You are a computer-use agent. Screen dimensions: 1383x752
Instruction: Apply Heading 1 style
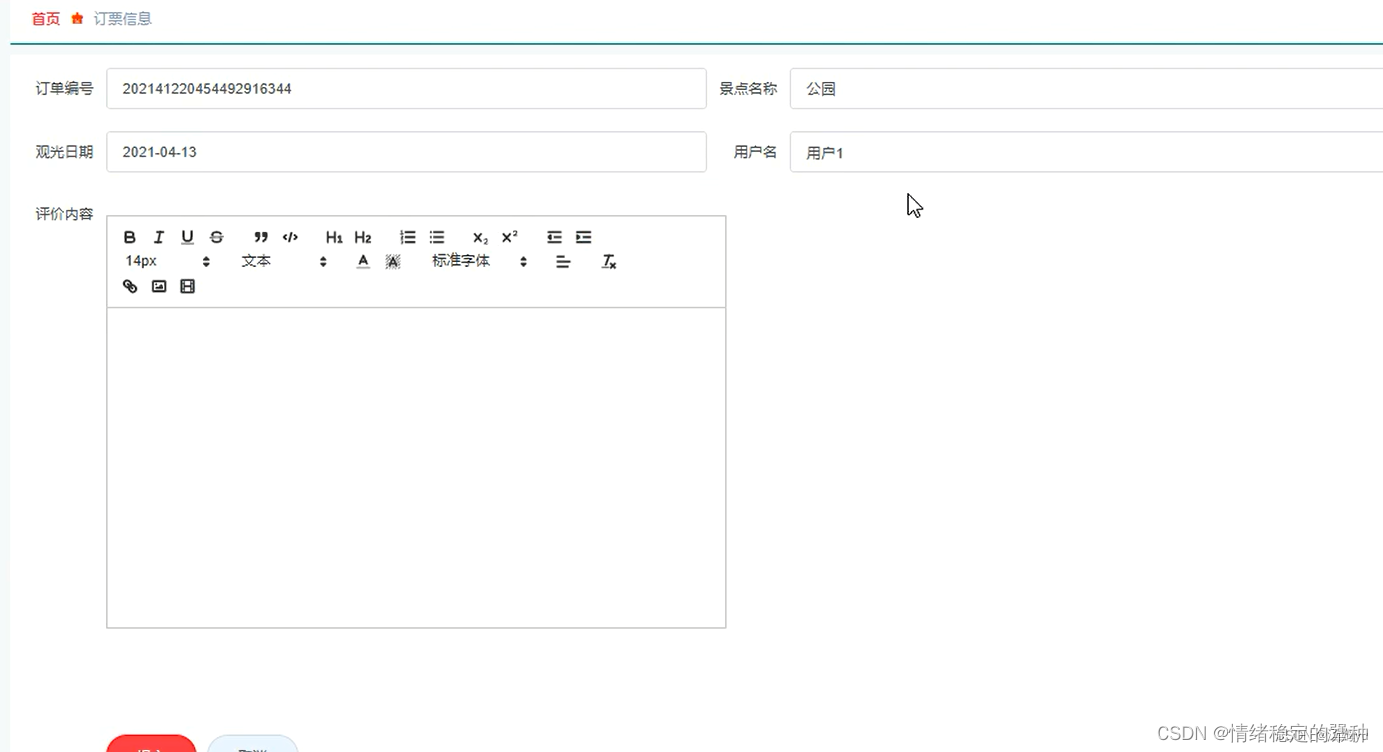(334, 237)
